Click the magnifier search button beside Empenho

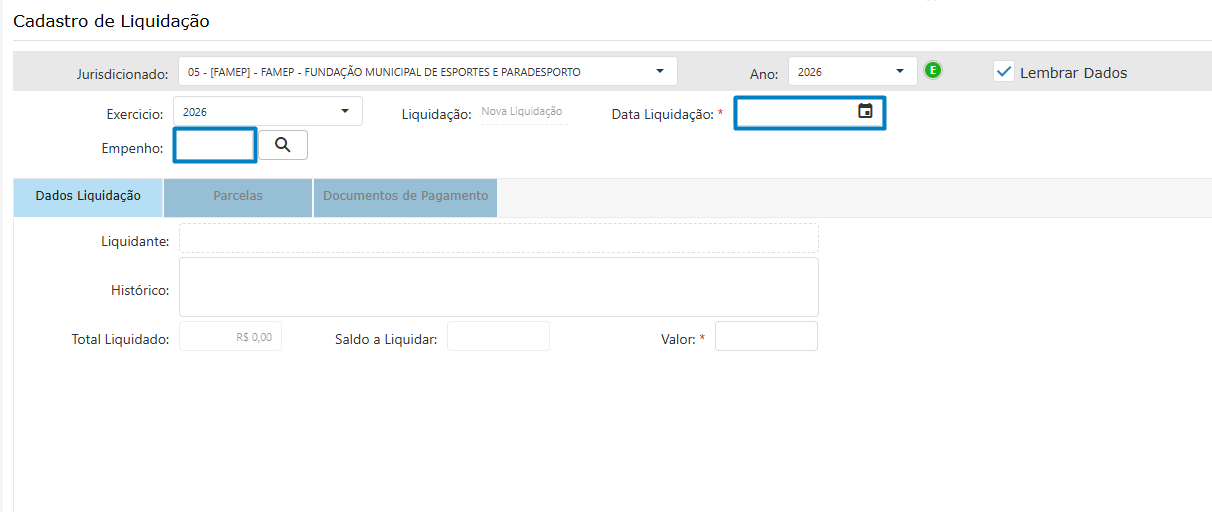tap(283, 145)
